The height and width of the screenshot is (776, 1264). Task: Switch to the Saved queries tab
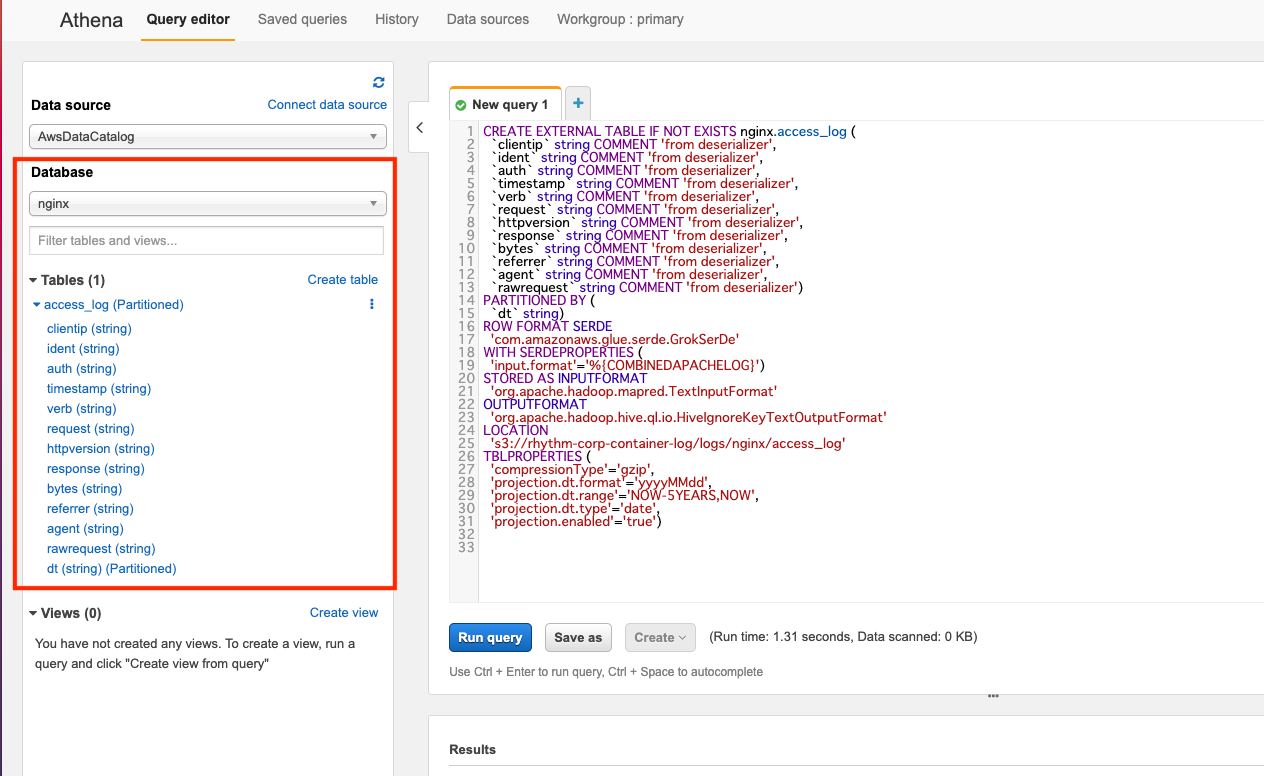click(x=302, y=19)
